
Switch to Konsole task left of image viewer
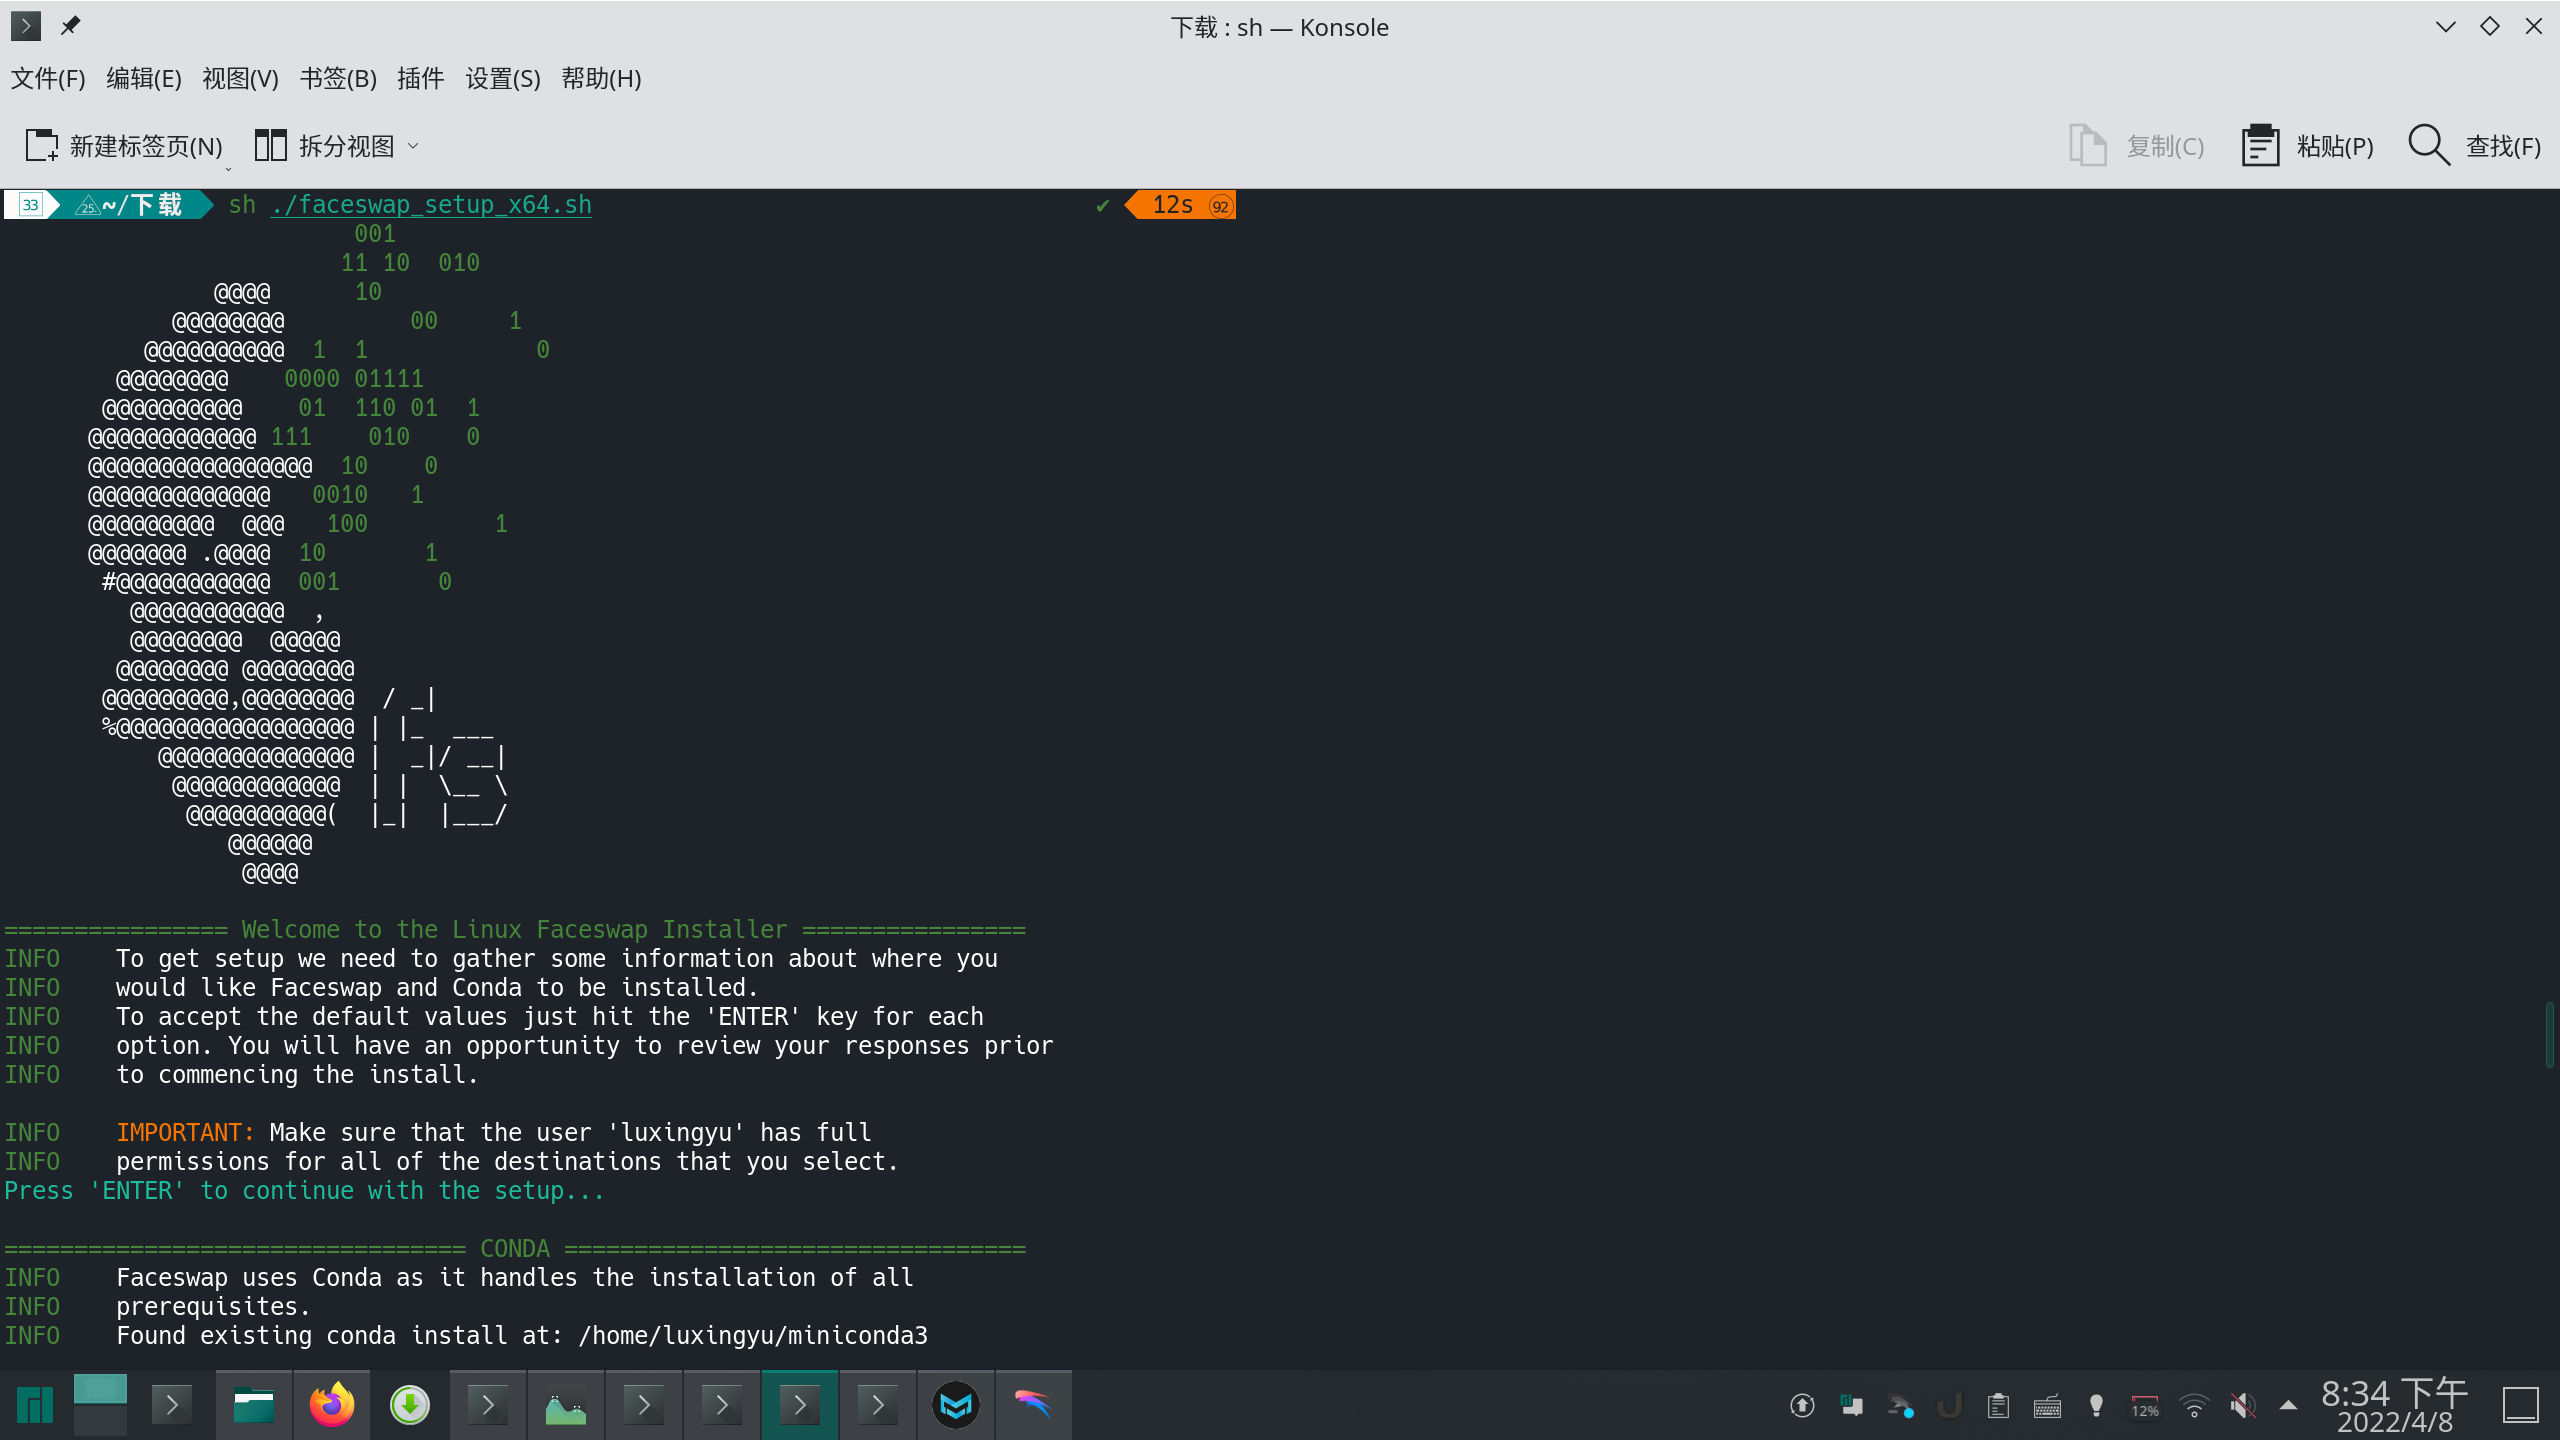click(488, 1405)
